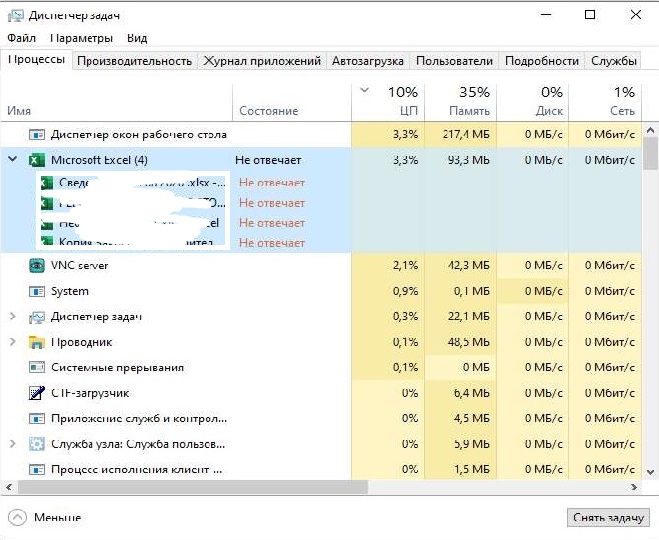659x540 pixels.
Task: Expand the Диспетчер задач process row
Action: coord(13,316)
